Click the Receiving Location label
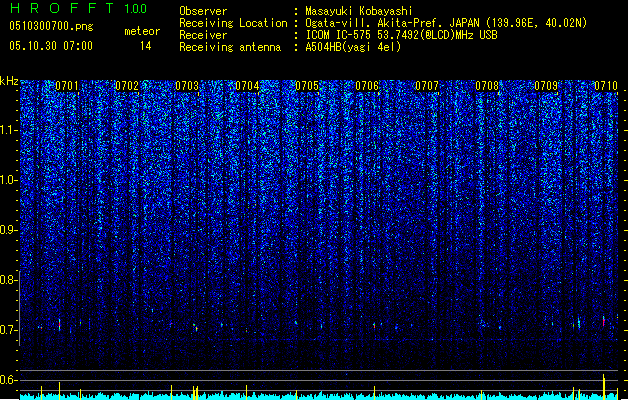629x400 pixels. pyautogui.click(x=233, y=23)
